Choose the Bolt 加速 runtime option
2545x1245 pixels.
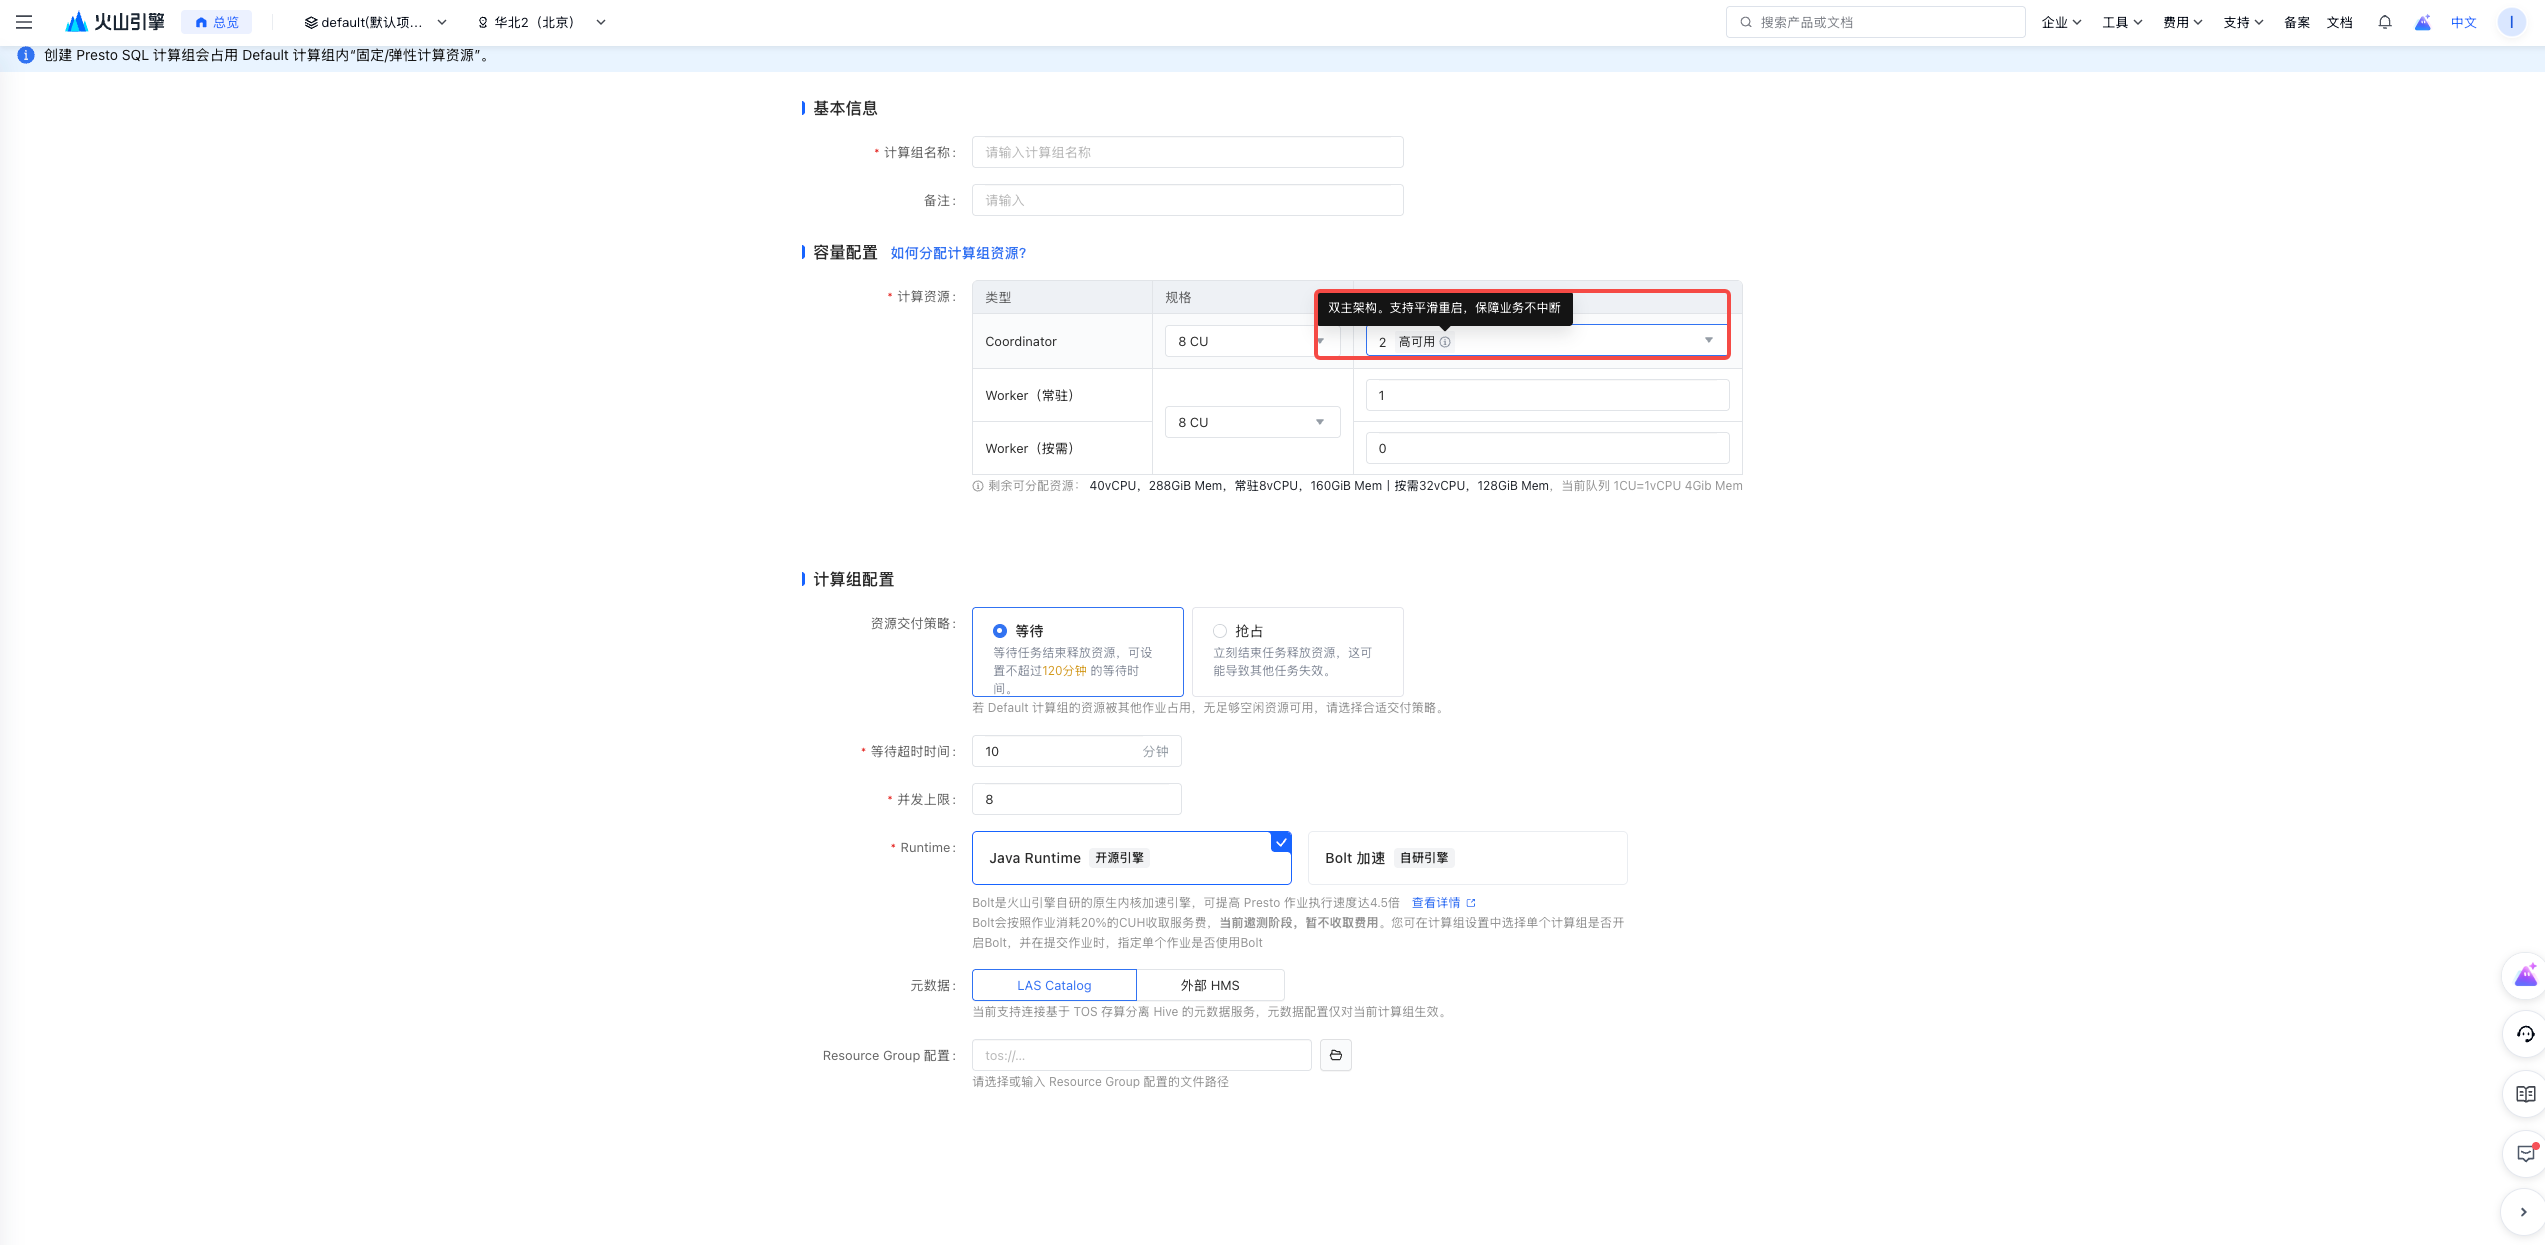click(1468, 858)
